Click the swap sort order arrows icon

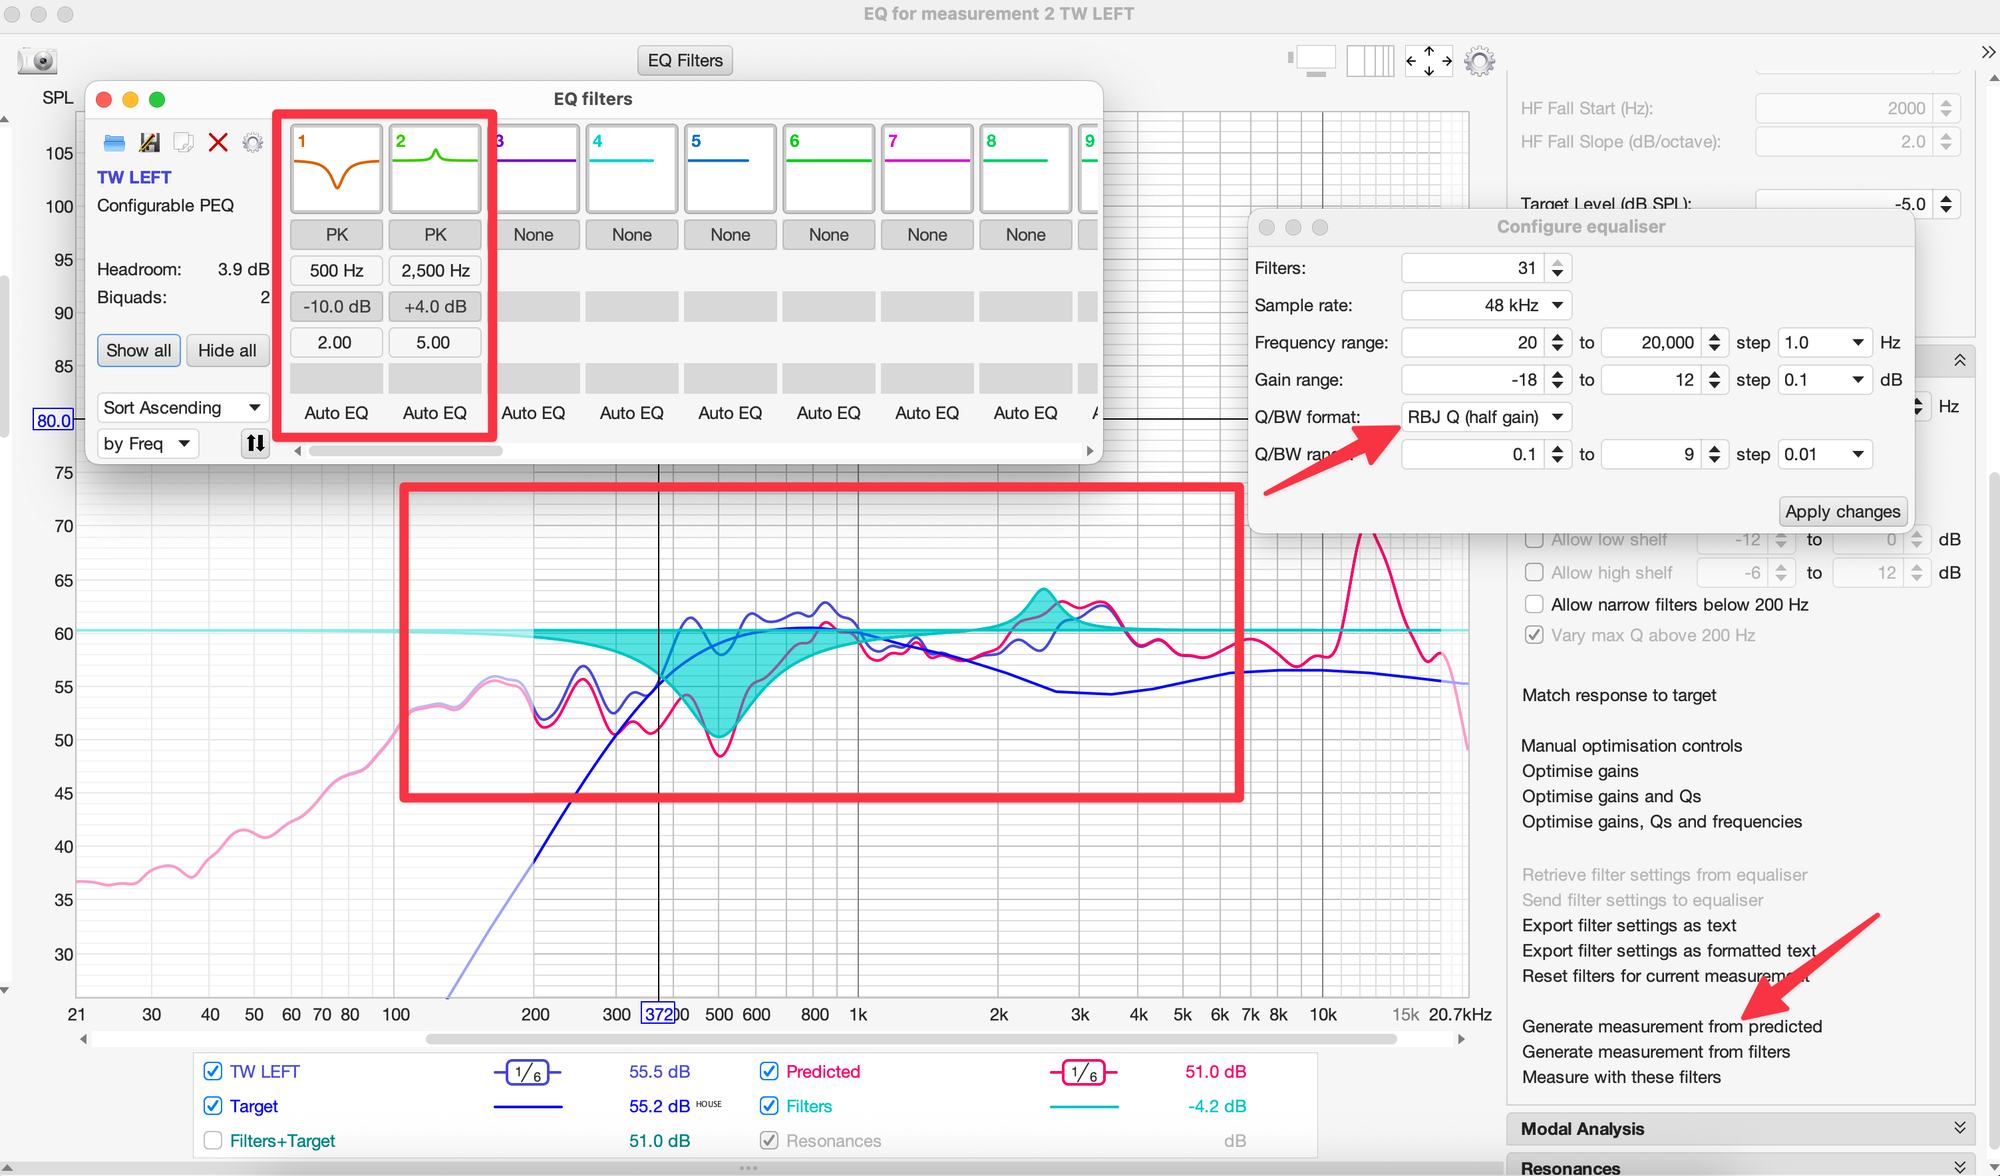tap(255, 443)
